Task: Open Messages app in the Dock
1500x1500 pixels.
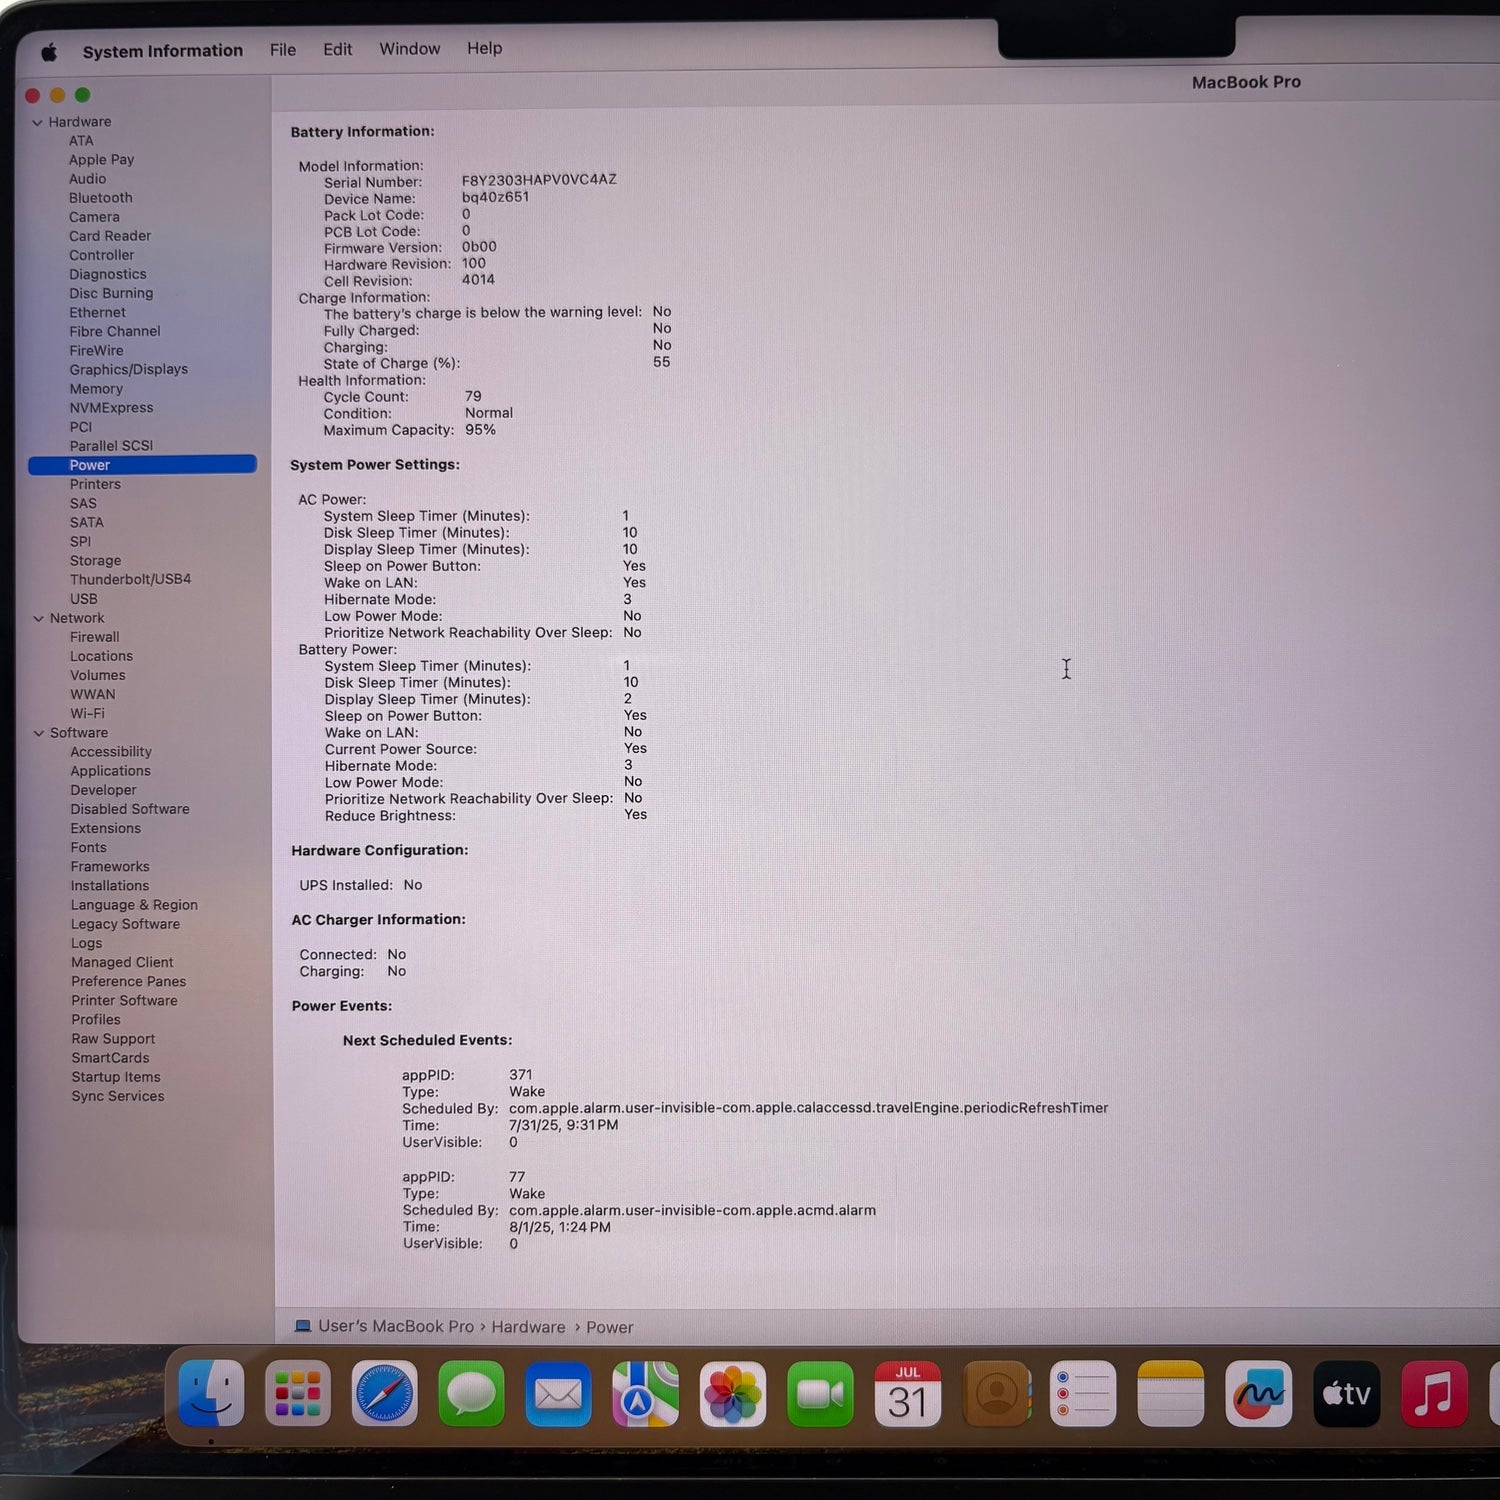Action: click(472, 1393)
